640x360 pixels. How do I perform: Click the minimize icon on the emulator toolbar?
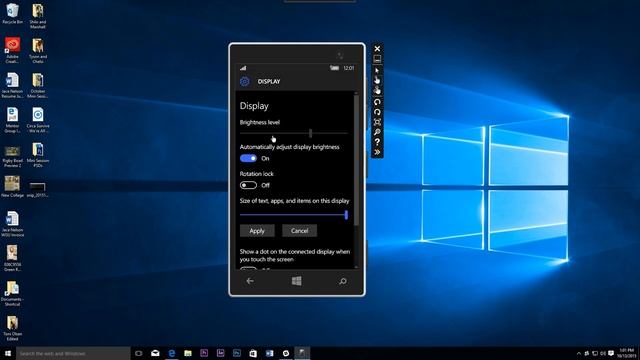pos(377,59)
